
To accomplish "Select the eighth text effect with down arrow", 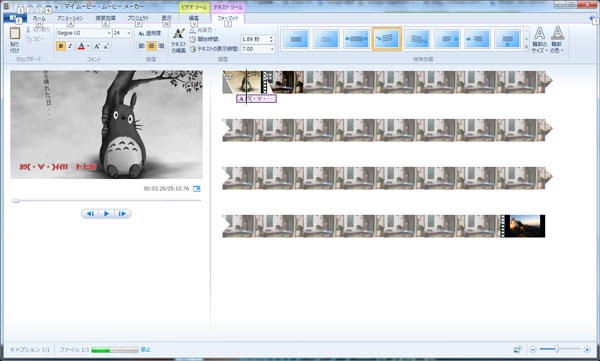I will pos(508,39).
